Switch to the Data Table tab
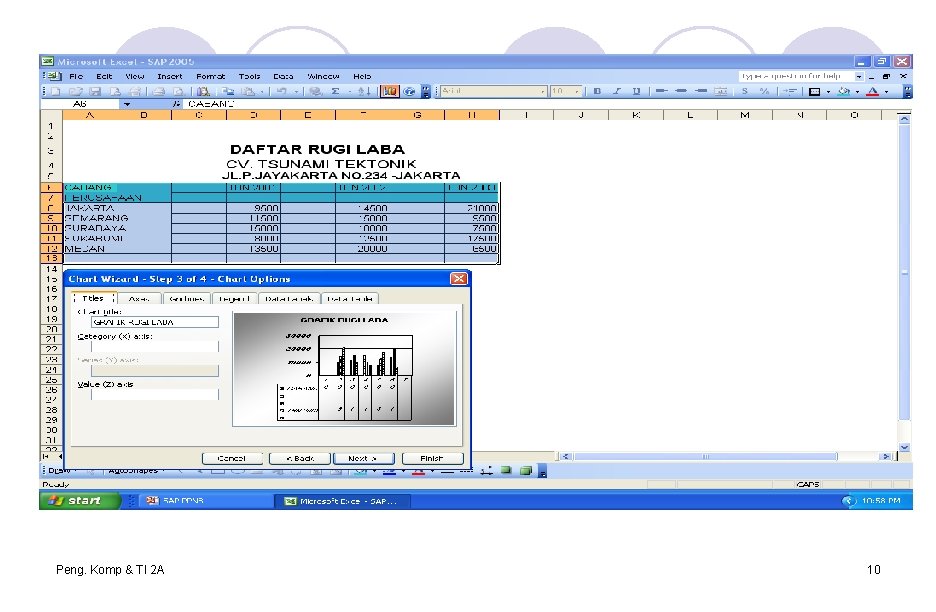Screen dimensions: 936x612 (x=350, y=299)
